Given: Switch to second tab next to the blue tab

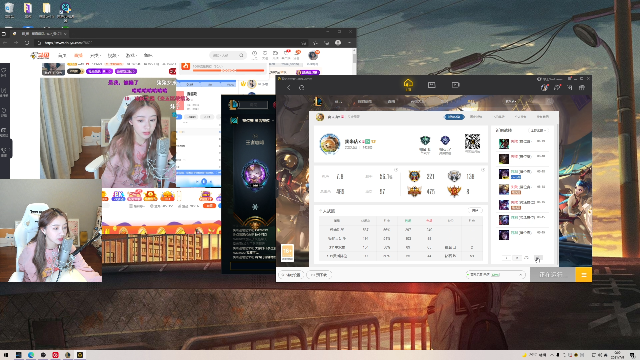Looking at the screenshot, I should [476, 117].
